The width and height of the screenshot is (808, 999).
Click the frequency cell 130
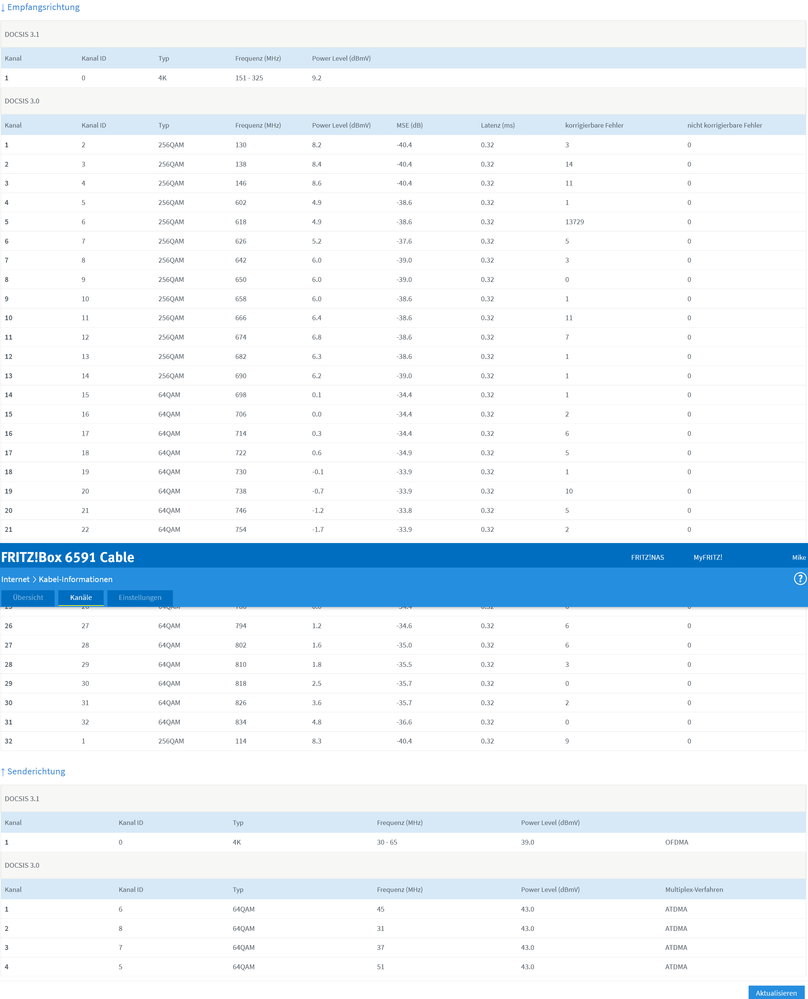pyautogui.click(x=240, y=145)
